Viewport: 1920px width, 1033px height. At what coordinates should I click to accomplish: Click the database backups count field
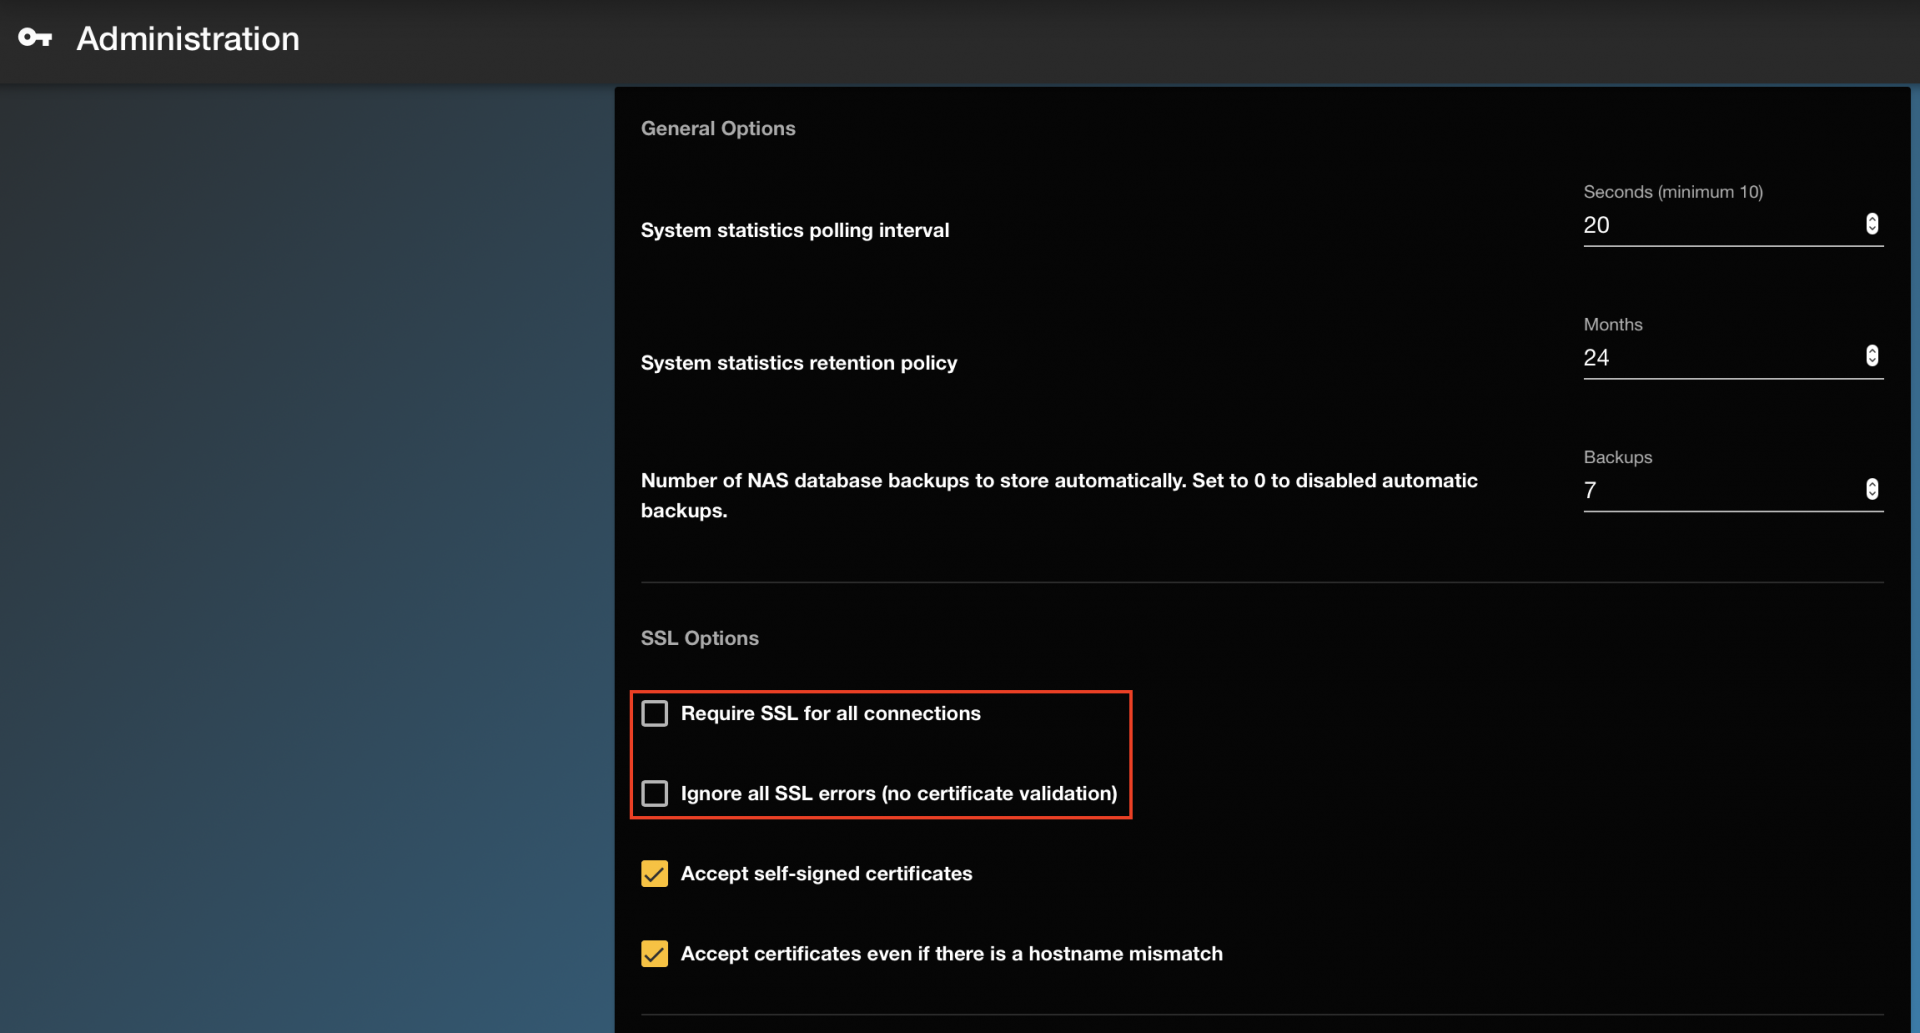pos(1720,490)
